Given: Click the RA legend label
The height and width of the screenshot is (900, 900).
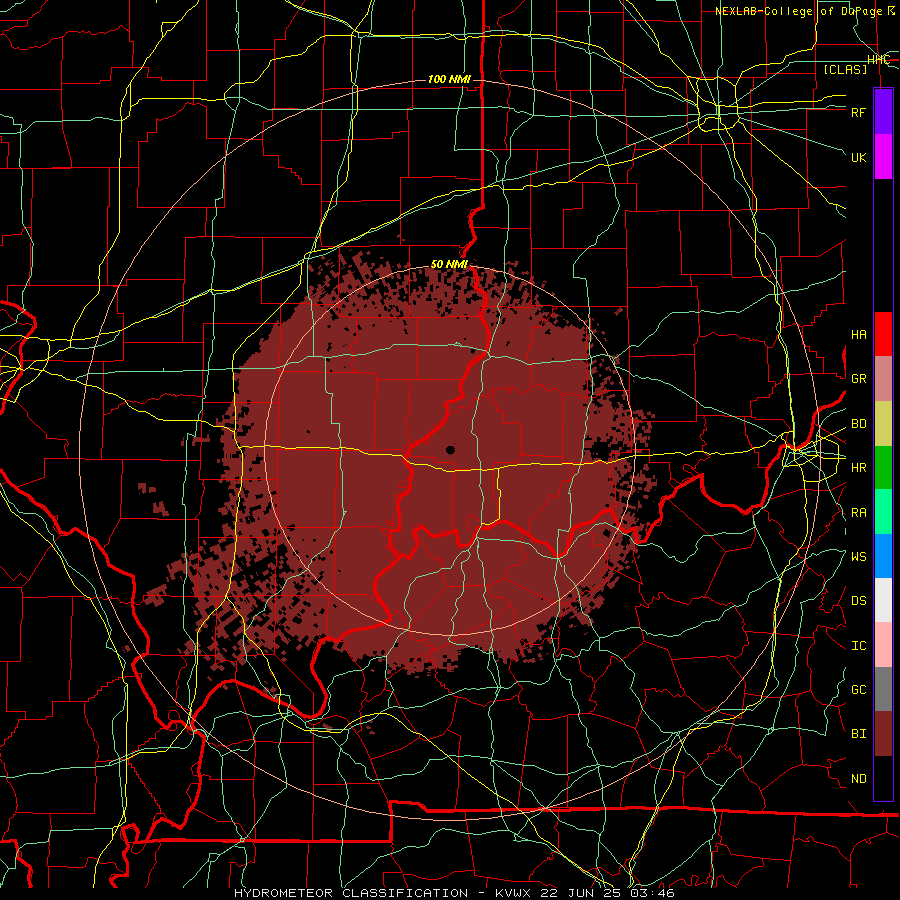Looking at the screenshot, I should pyautogui.click(x=858, y=513).
